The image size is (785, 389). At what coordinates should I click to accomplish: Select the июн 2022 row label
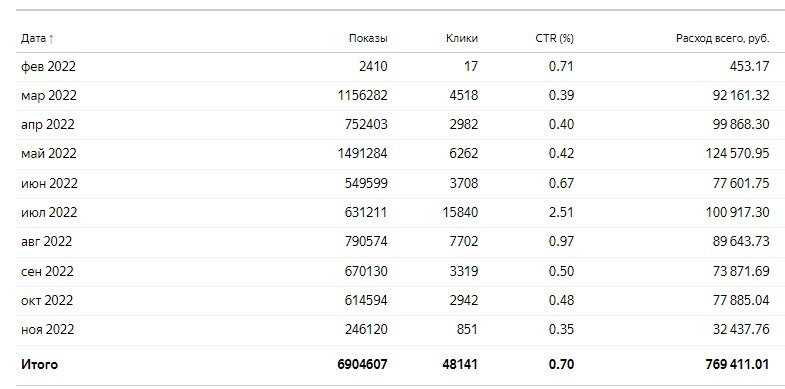coord(49,183)
